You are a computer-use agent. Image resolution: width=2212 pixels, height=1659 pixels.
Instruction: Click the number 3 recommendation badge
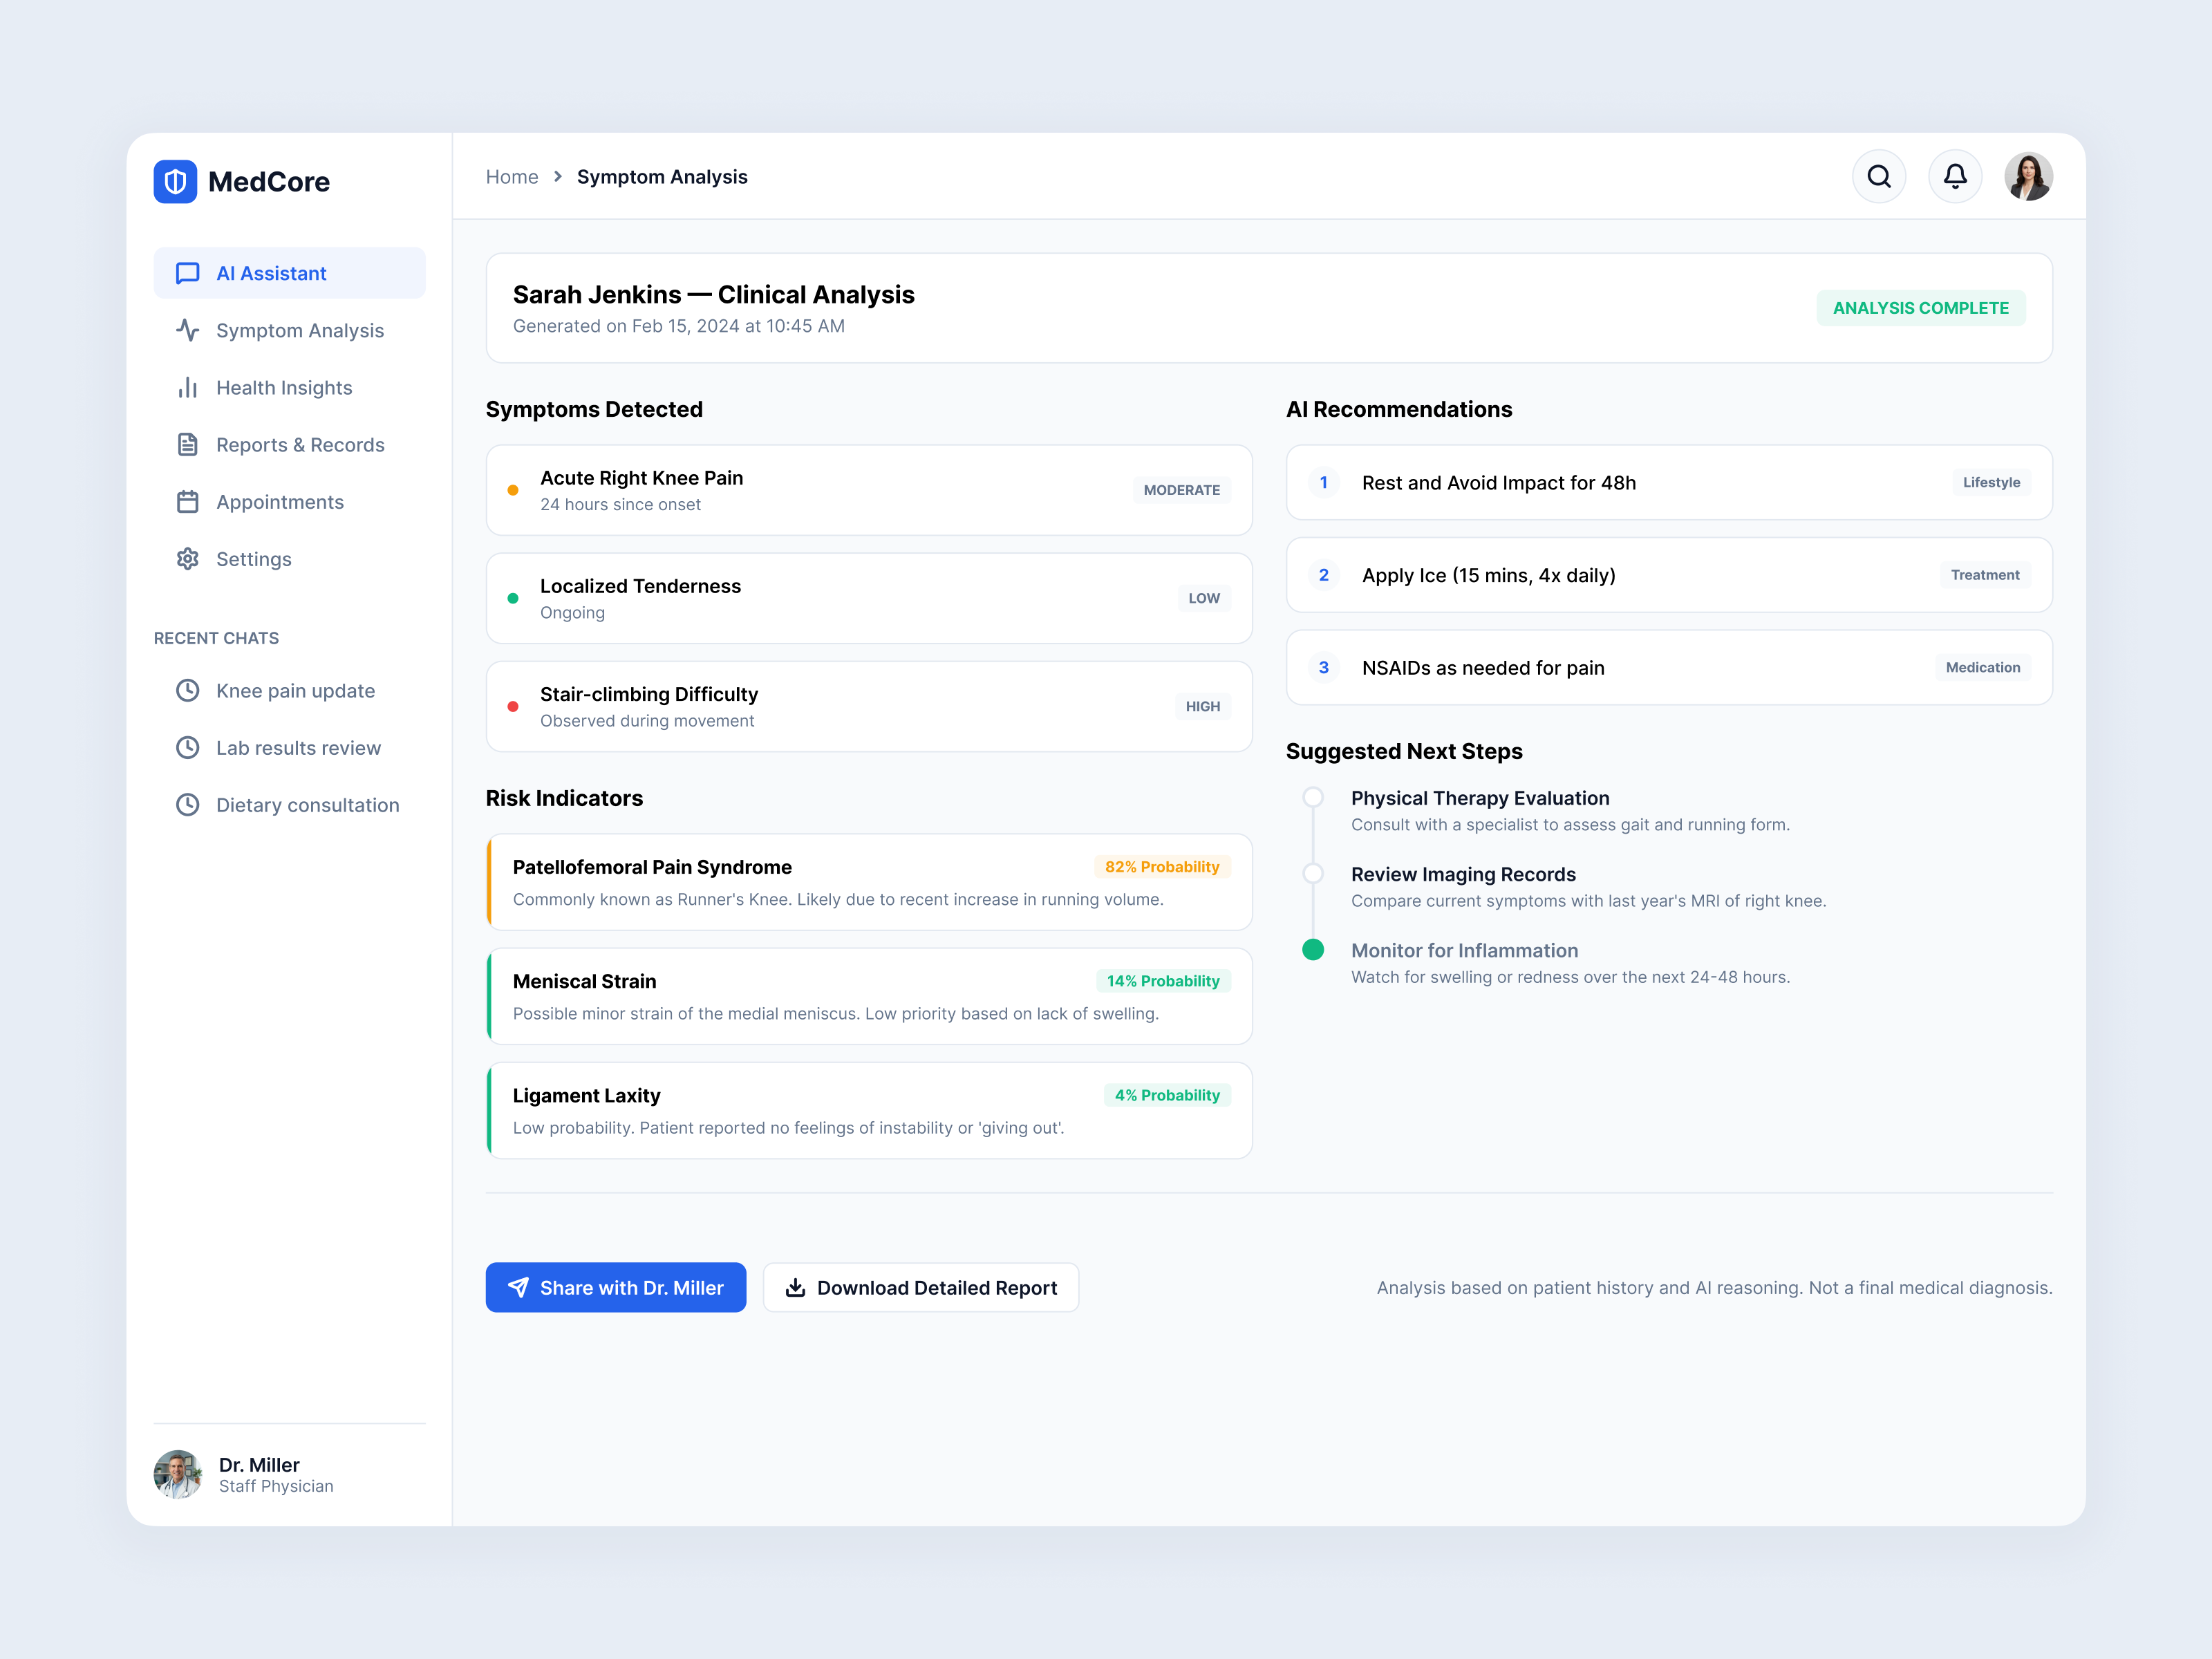[x=1324, y=667]
